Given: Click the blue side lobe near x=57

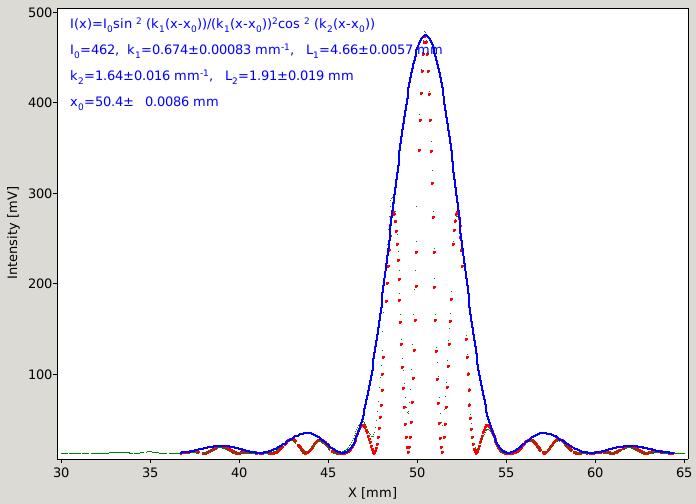Looking at the screenshot, I should pyautogui.click(x=543, y=433).
